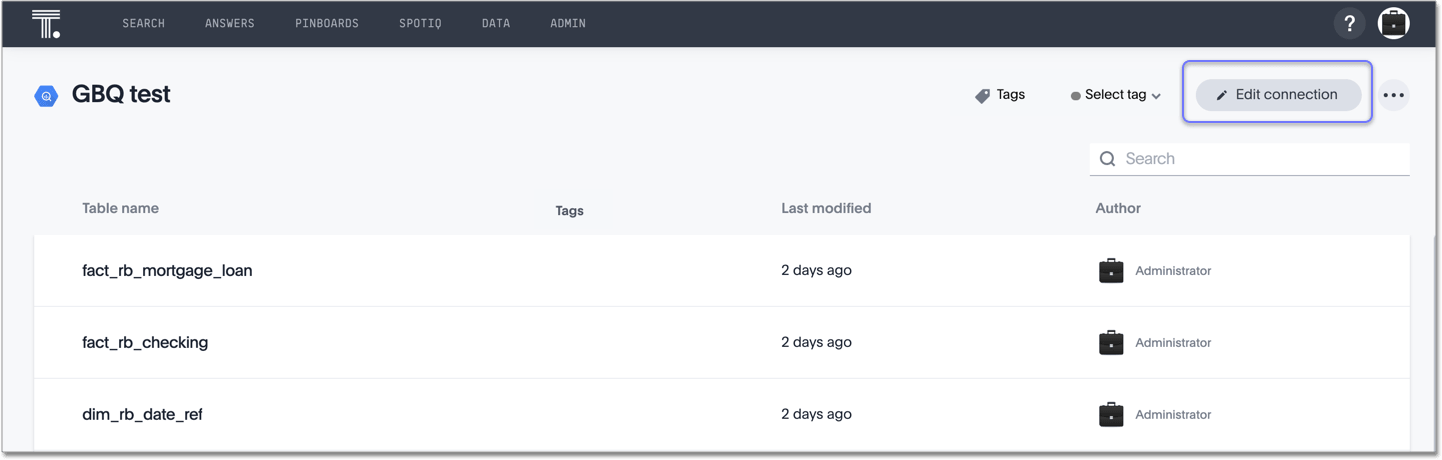Focus the table Search input field
The height and width of the screenshot is (460, 1442).
(1260, 159)
